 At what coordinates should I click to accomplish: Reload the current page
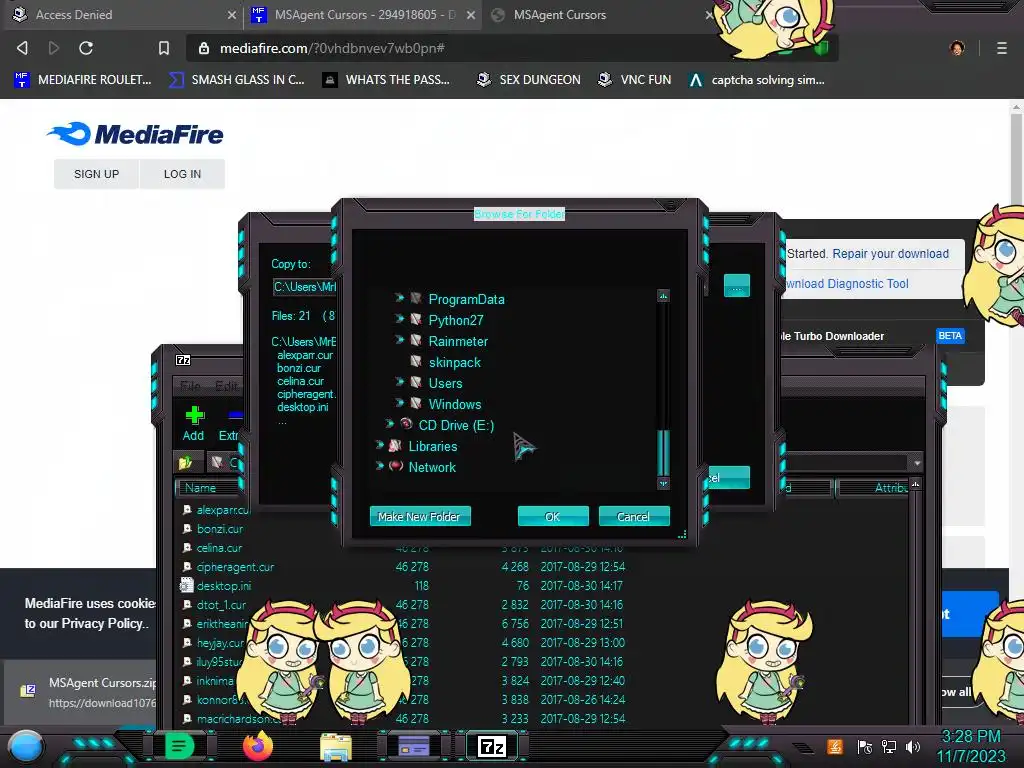tap(86, 48)
